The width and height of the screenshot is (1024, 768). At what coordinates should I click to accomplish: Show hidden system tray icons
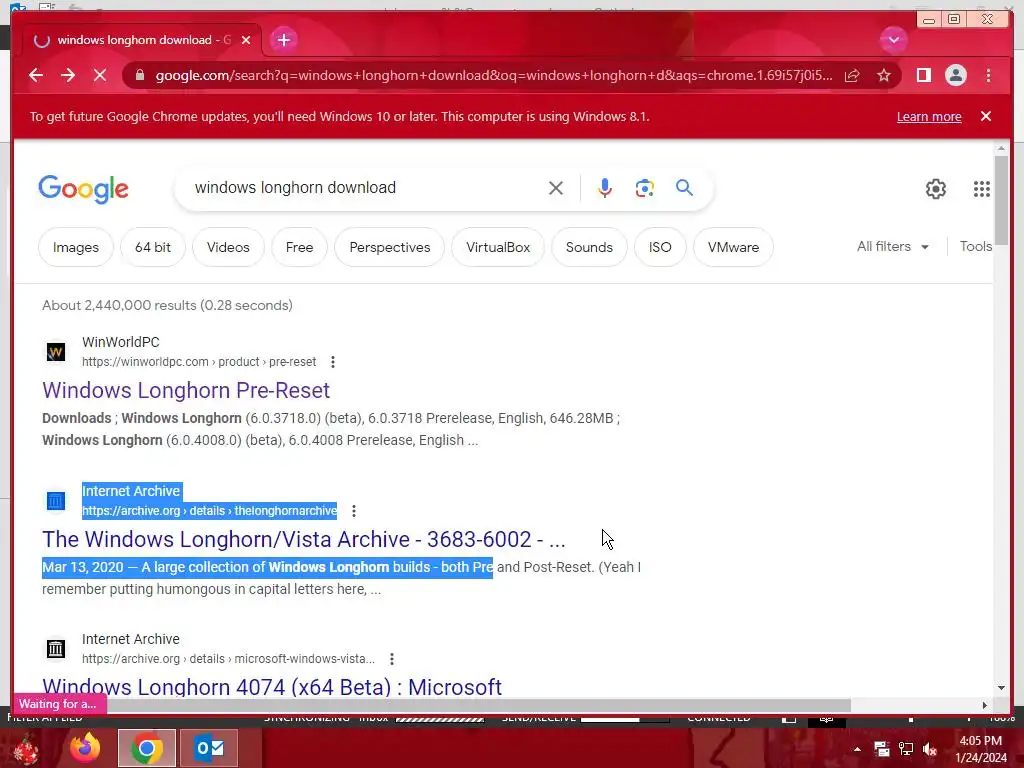(x=857, y=749)
